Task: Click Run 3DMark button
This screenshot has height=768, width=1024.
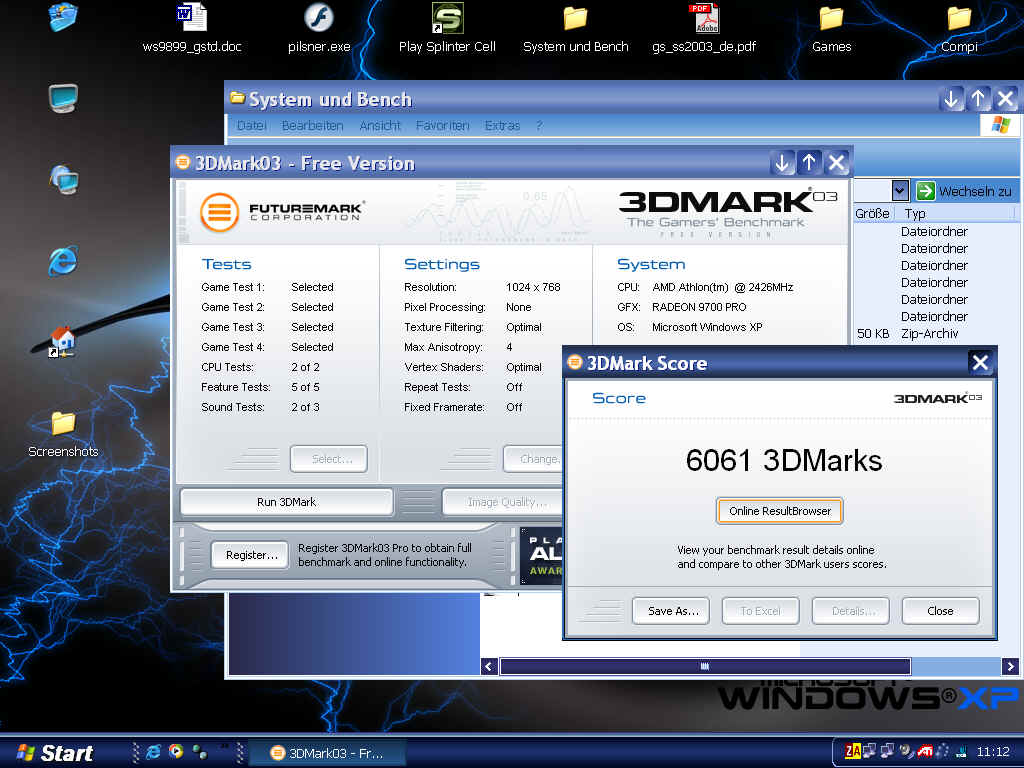Action: click(x=286, y=502)
